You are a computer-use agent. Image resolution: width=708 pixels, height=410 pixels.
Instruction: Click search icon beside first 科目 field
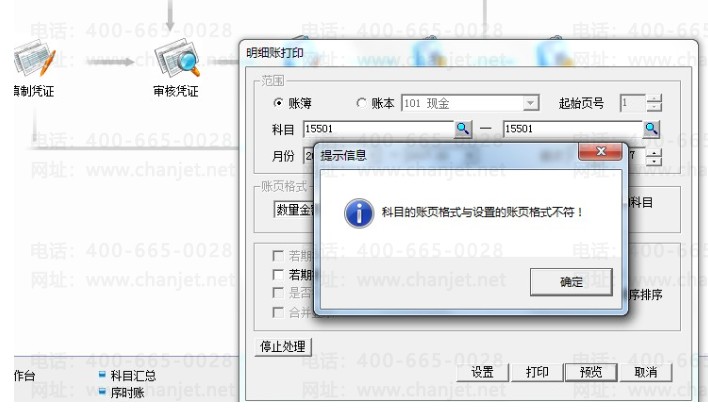(x=462, y=129)
